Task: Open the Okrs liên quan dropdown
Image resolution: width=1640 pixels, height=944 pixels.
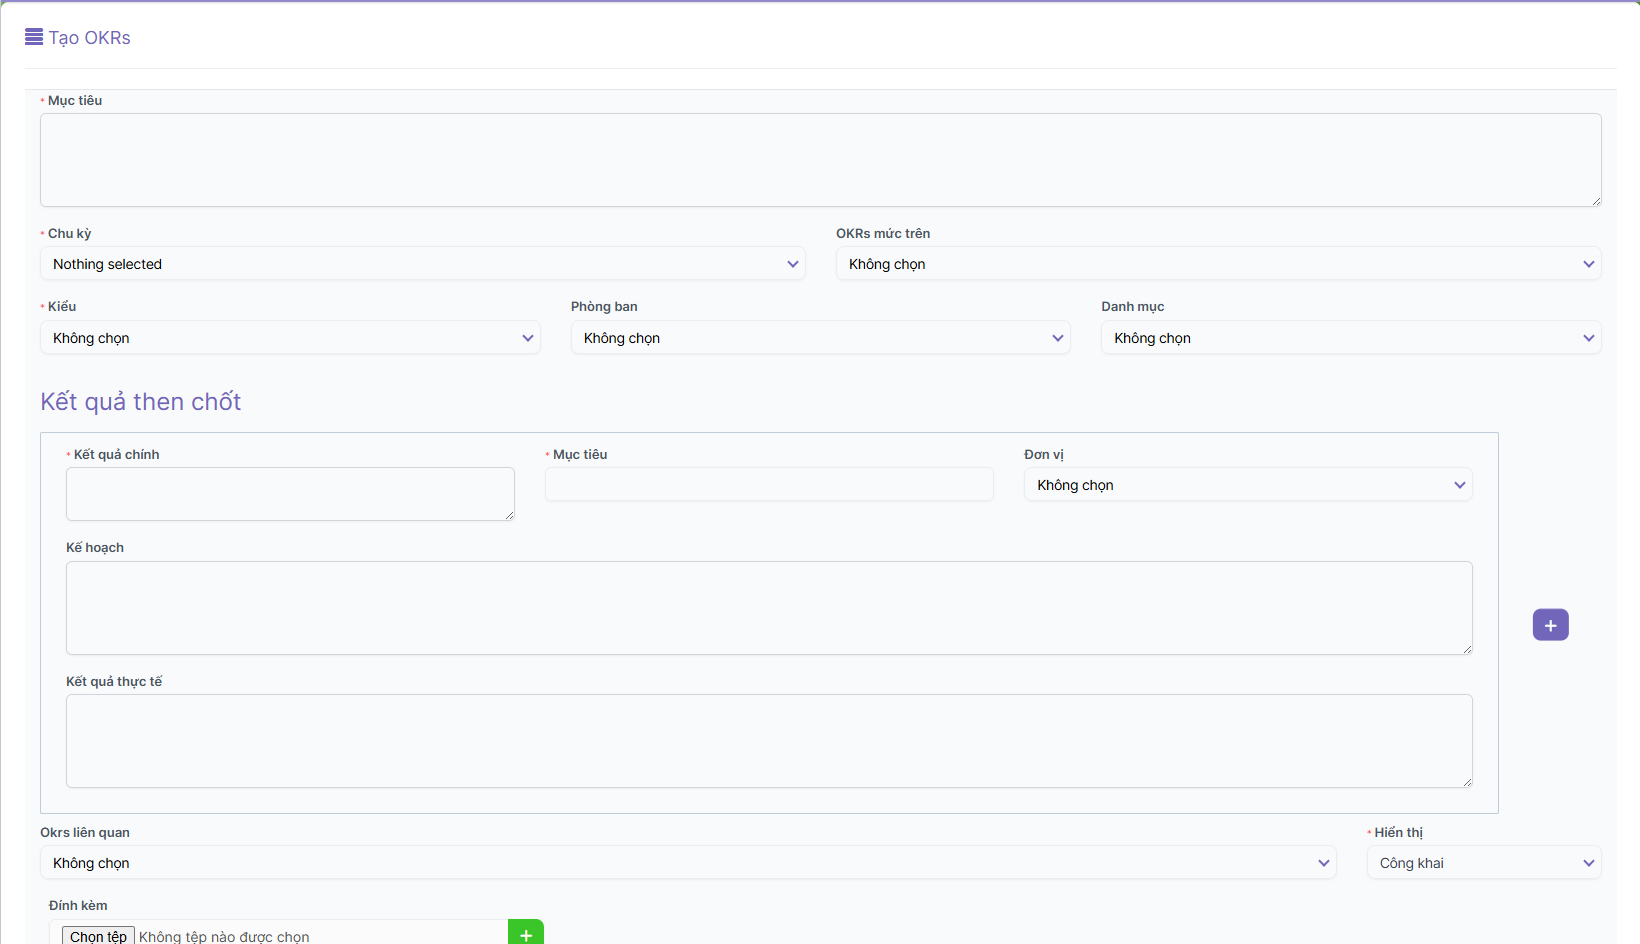Action: pos(687,863)
